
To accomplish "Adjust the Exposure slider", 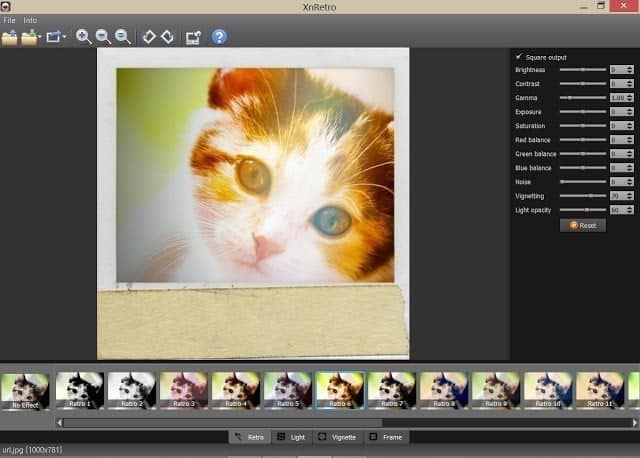I will point(583,111).
